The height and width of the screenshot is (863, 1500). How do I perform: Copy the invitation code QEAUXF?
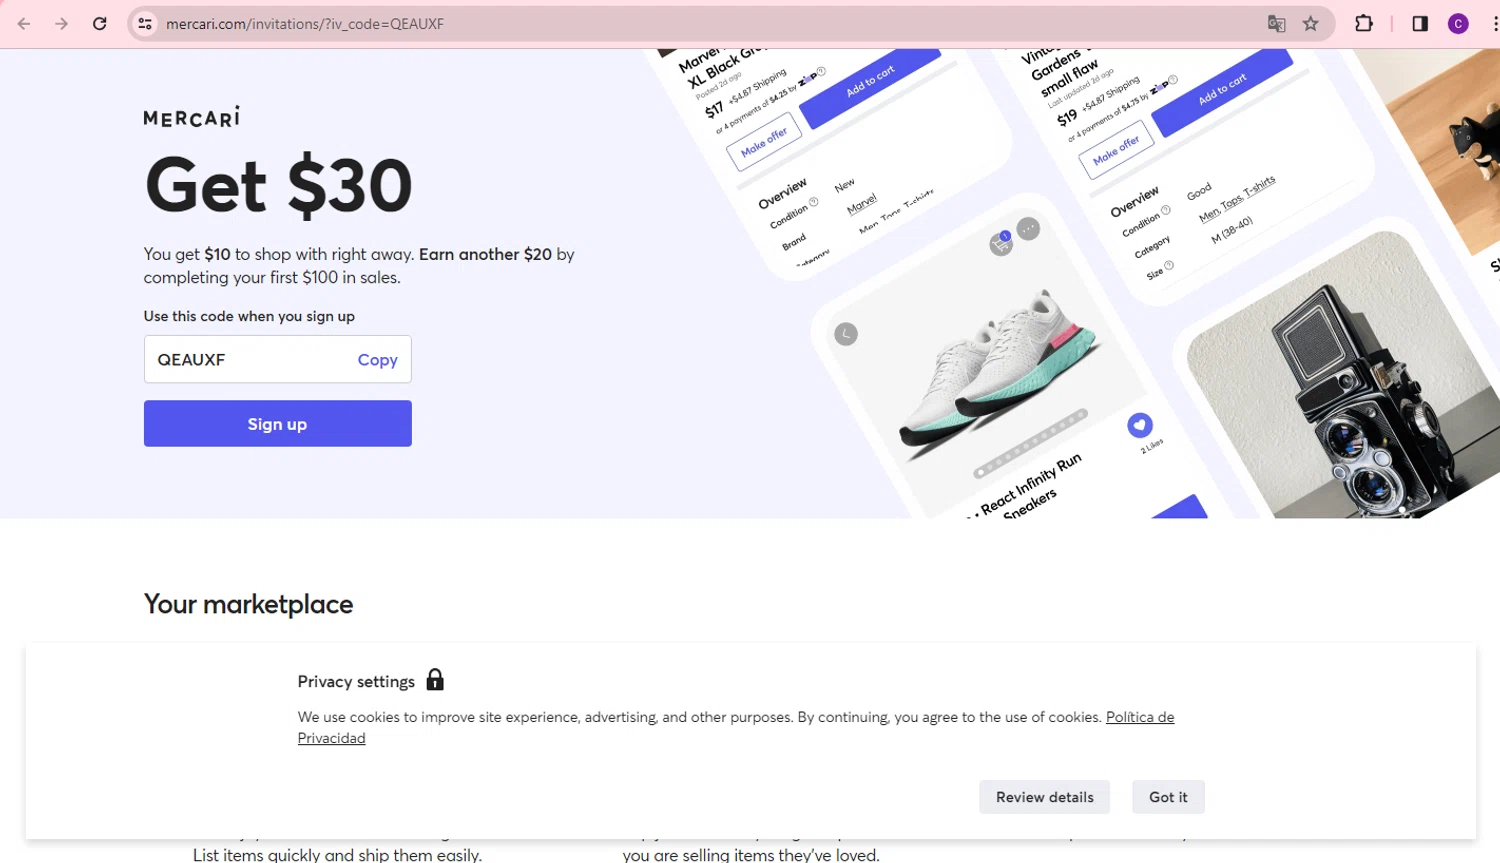(377, 360)
